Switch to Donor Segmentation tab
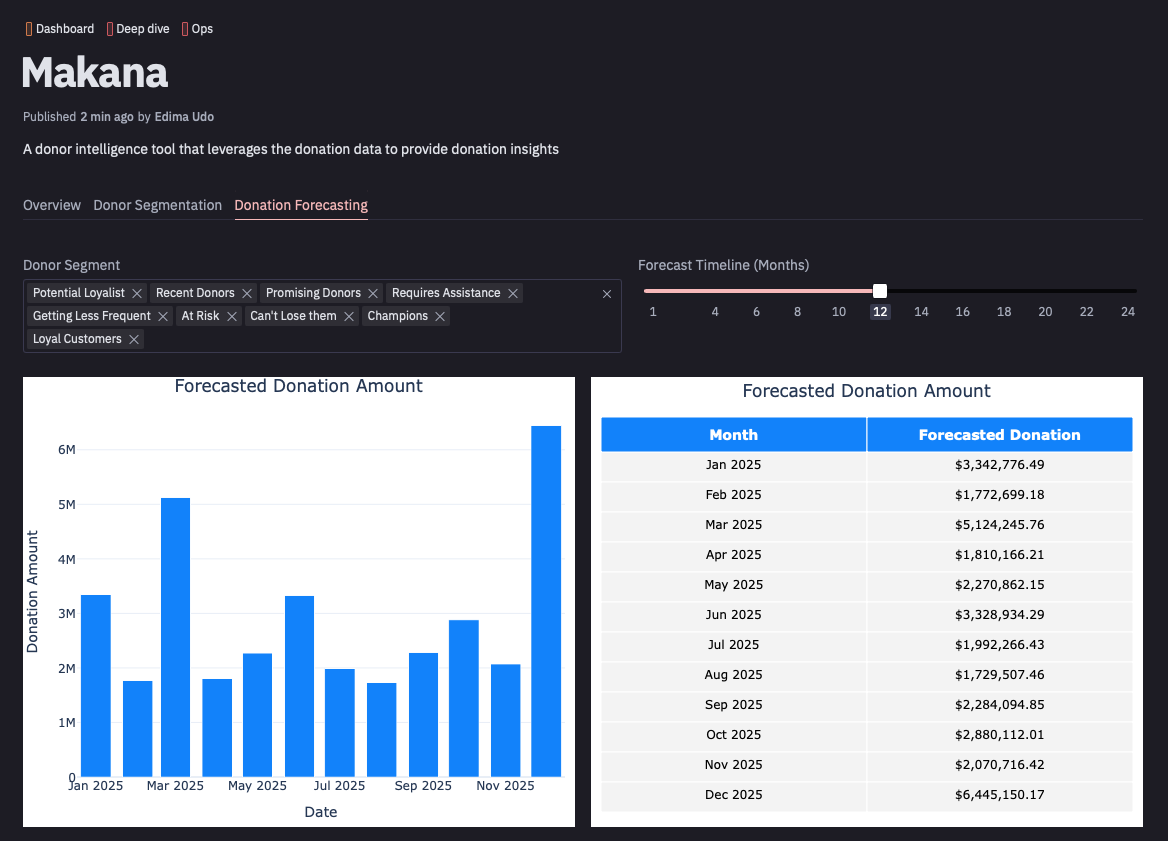The image size is (1168, 841). click(x=157, y=205)
